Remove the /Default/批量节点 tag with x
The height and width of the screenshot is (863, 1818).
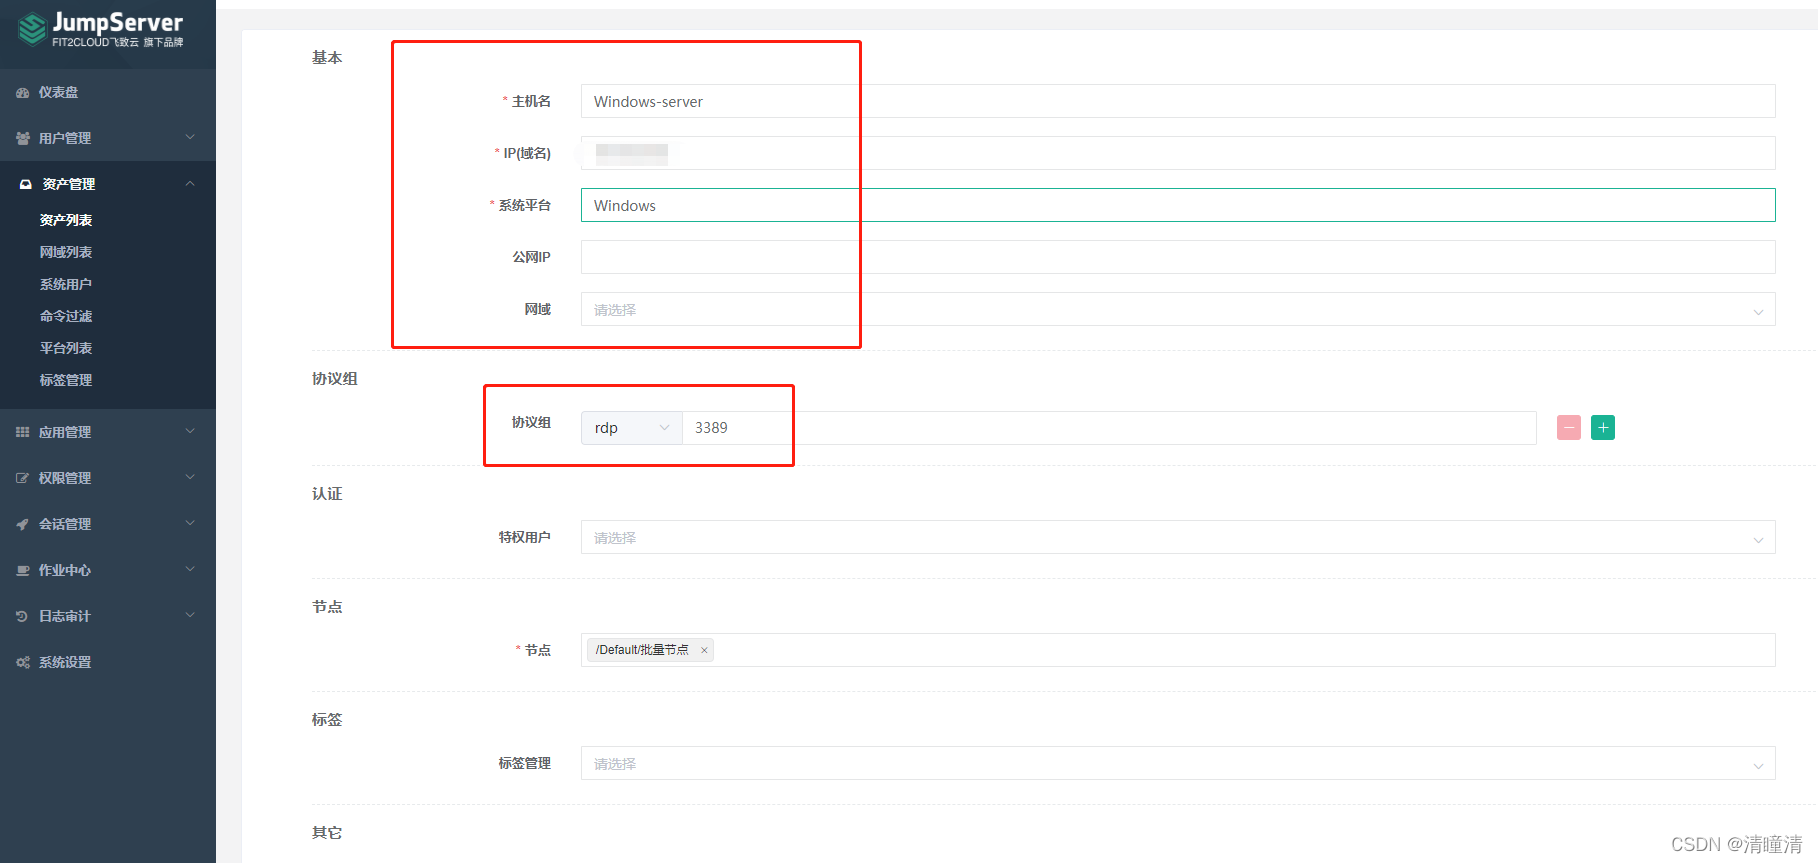[x=704, y=650]
